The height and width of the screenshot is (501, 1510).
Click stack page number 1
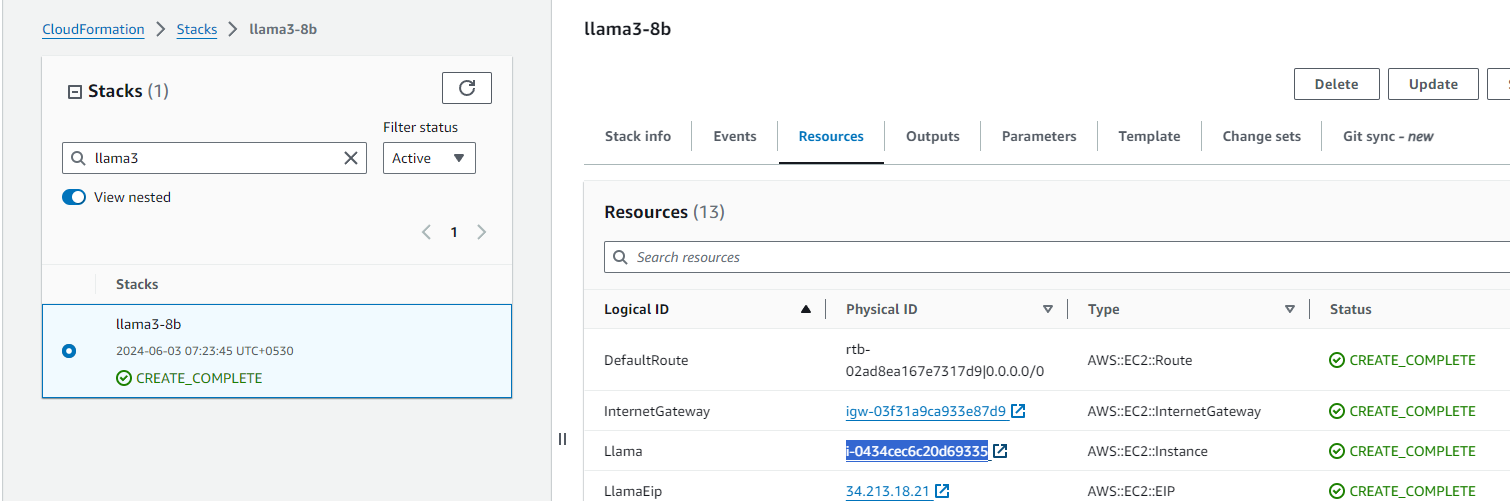(x=453, y=232)
